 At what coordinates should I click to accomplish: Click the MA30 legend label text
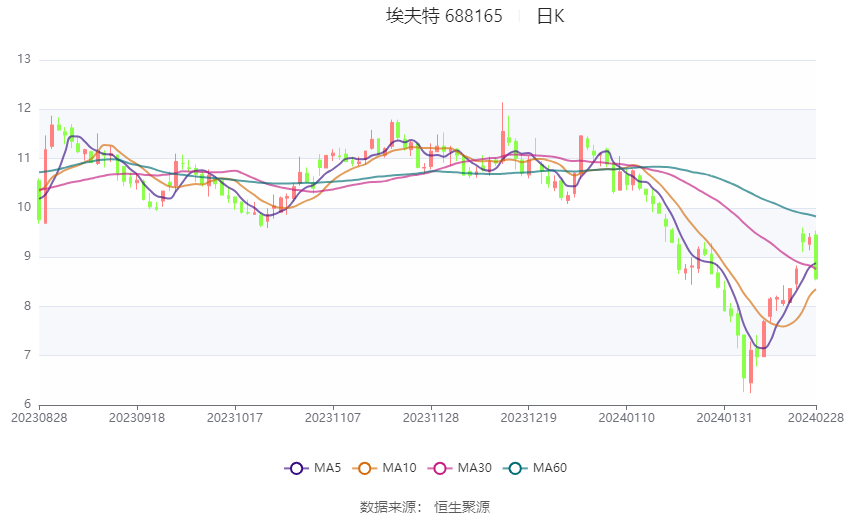[x=474, y=468]
